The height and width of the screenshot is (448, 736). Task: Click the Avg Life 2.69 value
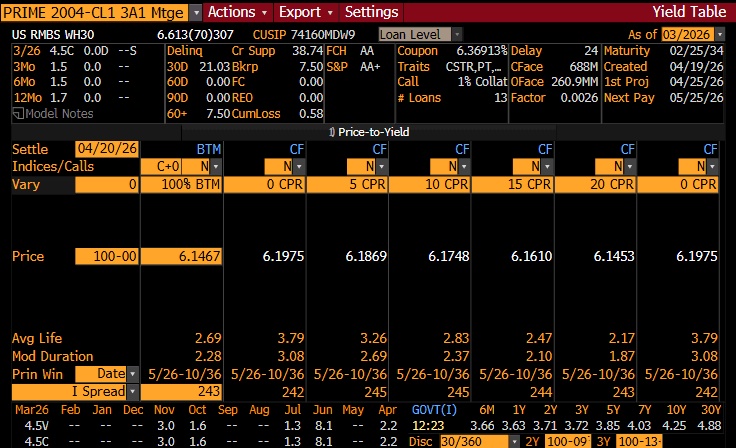coord(208,338)
